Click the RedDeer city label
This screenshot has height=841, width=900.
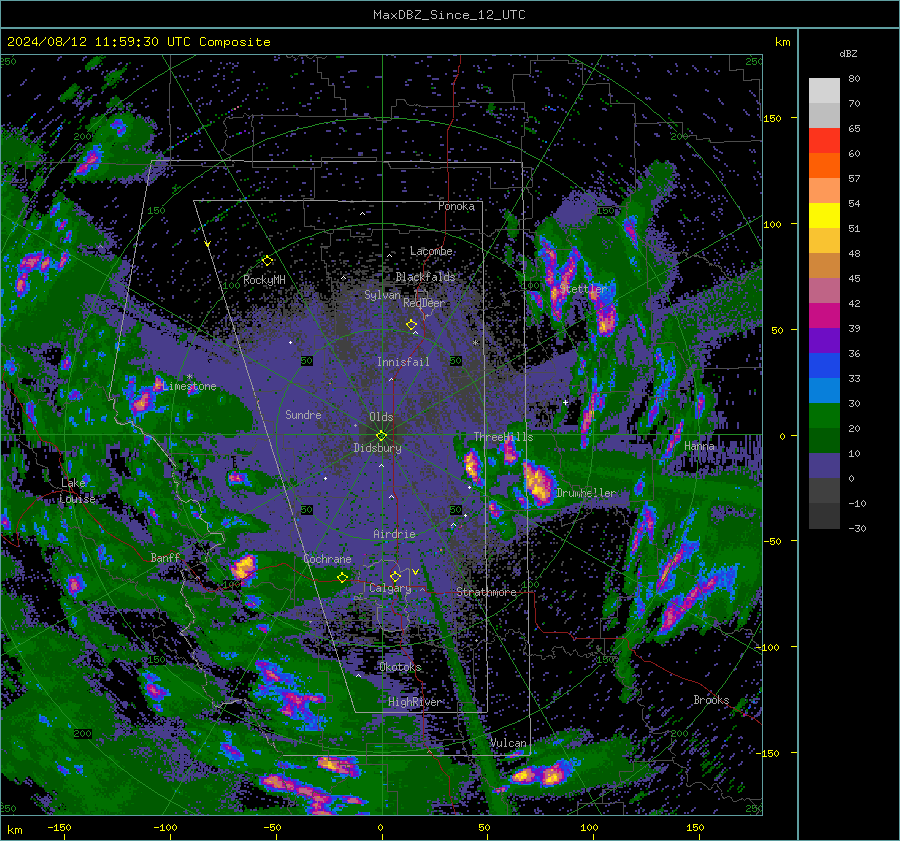click(x=424, y=303)
